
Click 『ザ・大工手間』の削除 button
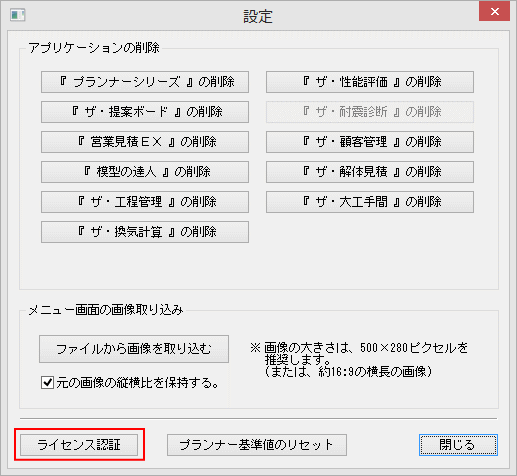[x=370, y=202]
